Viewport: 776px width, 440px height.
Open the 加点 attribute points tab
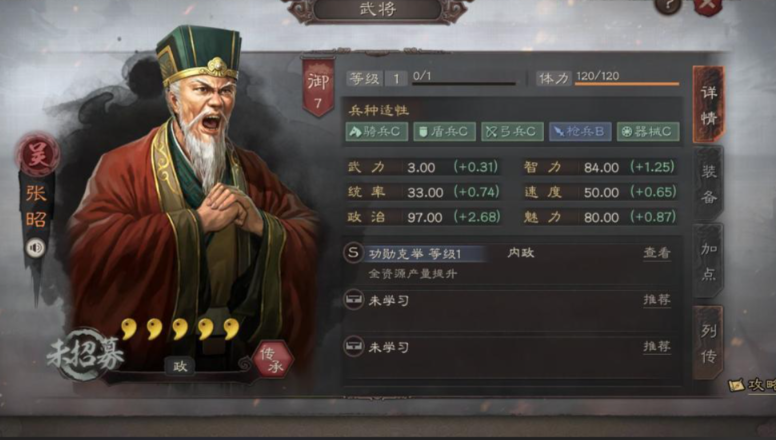pos(709,261)
